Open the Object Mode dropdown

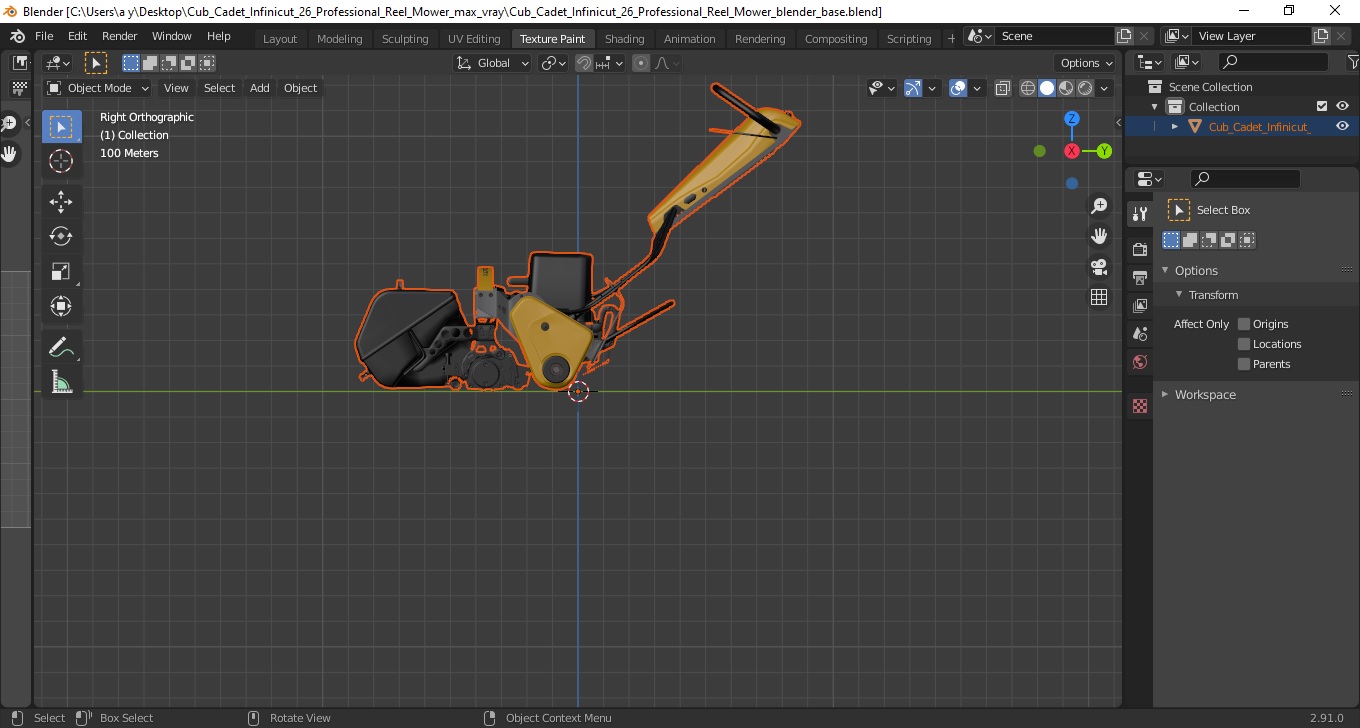[98, 88]
